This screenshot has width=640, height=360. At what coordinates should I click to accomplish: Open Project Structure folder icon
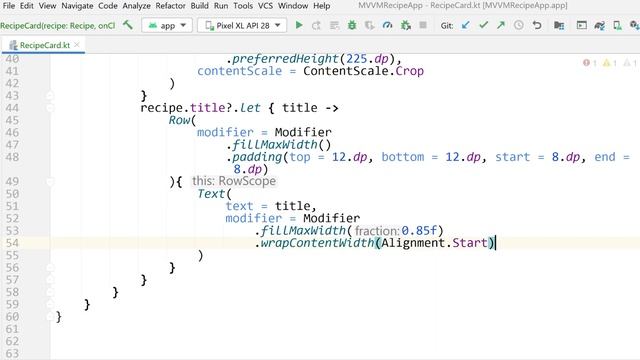(559, 25)
